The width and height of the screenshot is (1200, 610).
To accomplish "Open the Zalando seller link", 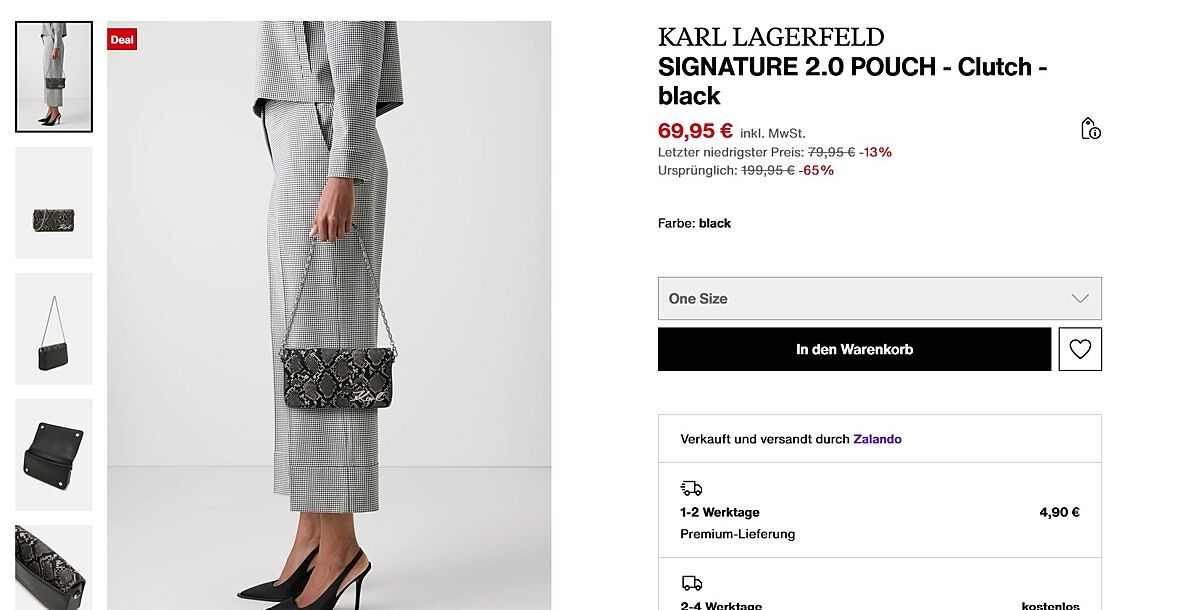I will [x=877, y=439].
